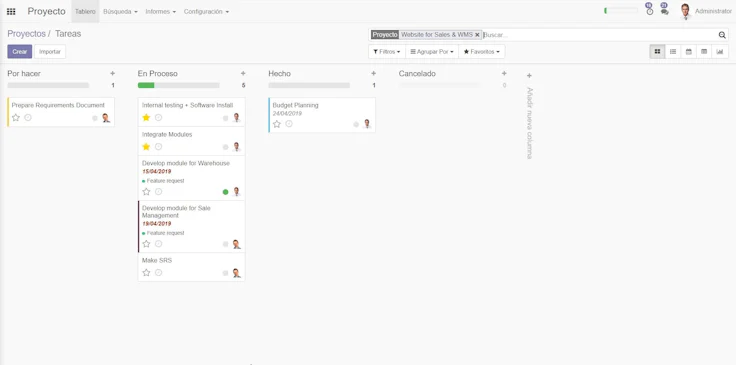Toggle kanban state dot on Prepare Requirements Document

pyautogui.click(x=95, y=118)
